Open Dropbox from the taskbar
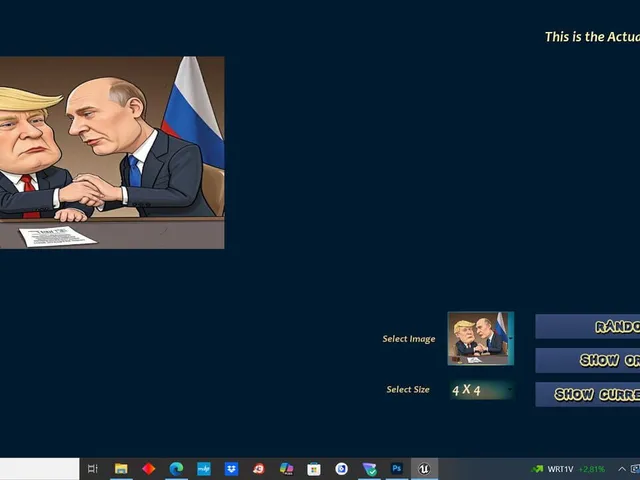640x480 pixels. click(x=231, y=469)
